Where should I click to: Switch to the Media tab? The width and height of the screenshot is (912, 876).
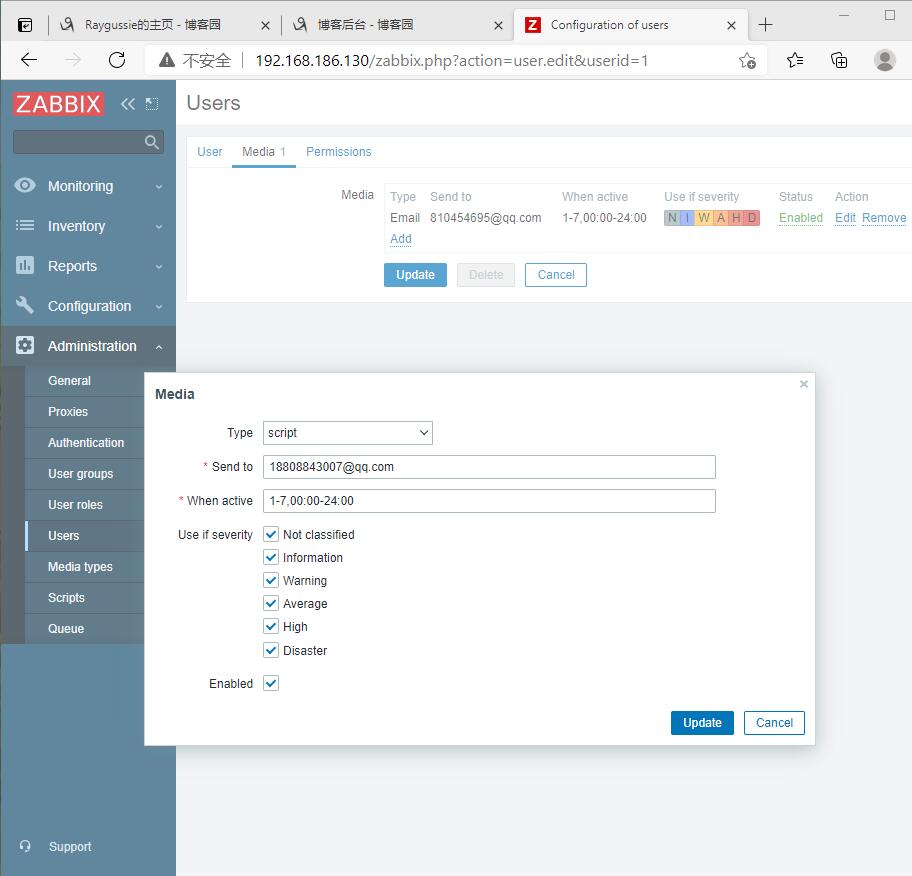coord(263,152)
